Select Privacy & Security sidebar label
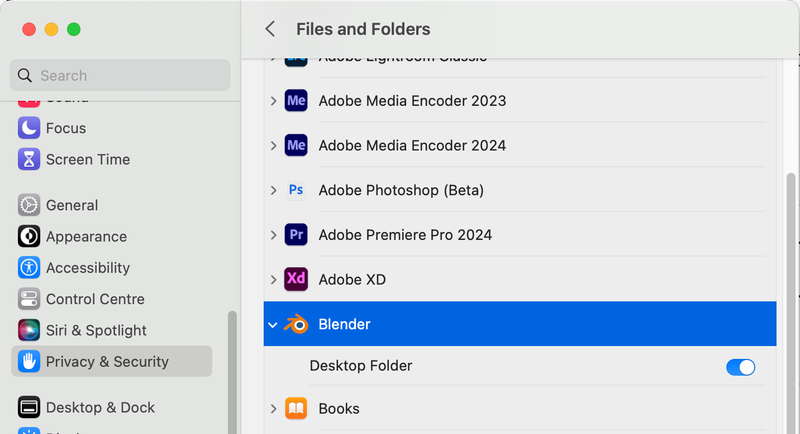800x434 pixels. point(107,362)
